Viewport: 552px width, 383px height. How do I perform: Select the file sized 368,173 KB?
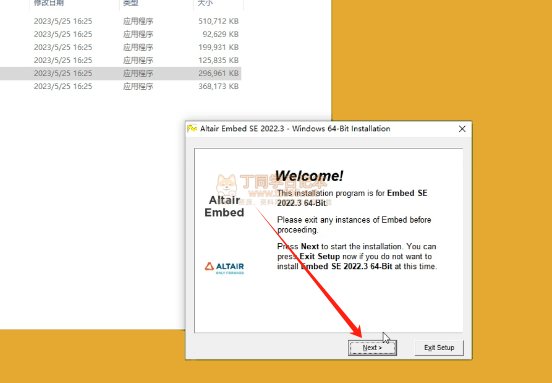(x=120, y=86)
